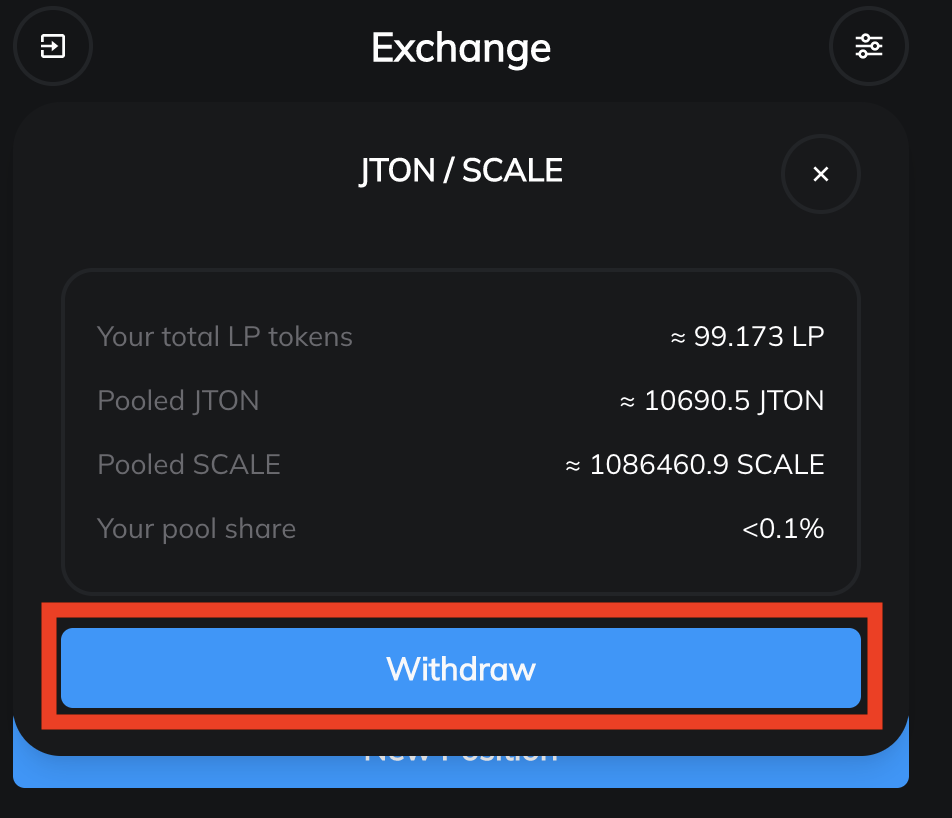Click the Exchange page heading

point(461,47)
